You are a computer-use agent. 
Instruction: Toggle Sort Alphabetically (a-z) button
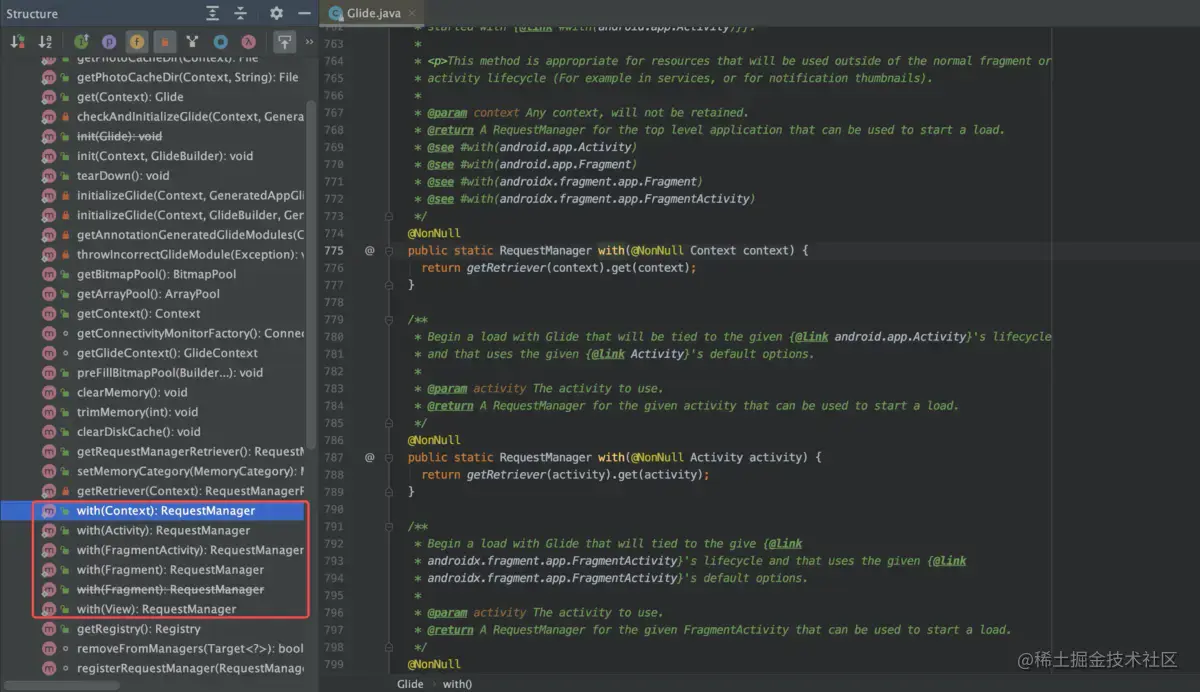click(x=45, y=42)
